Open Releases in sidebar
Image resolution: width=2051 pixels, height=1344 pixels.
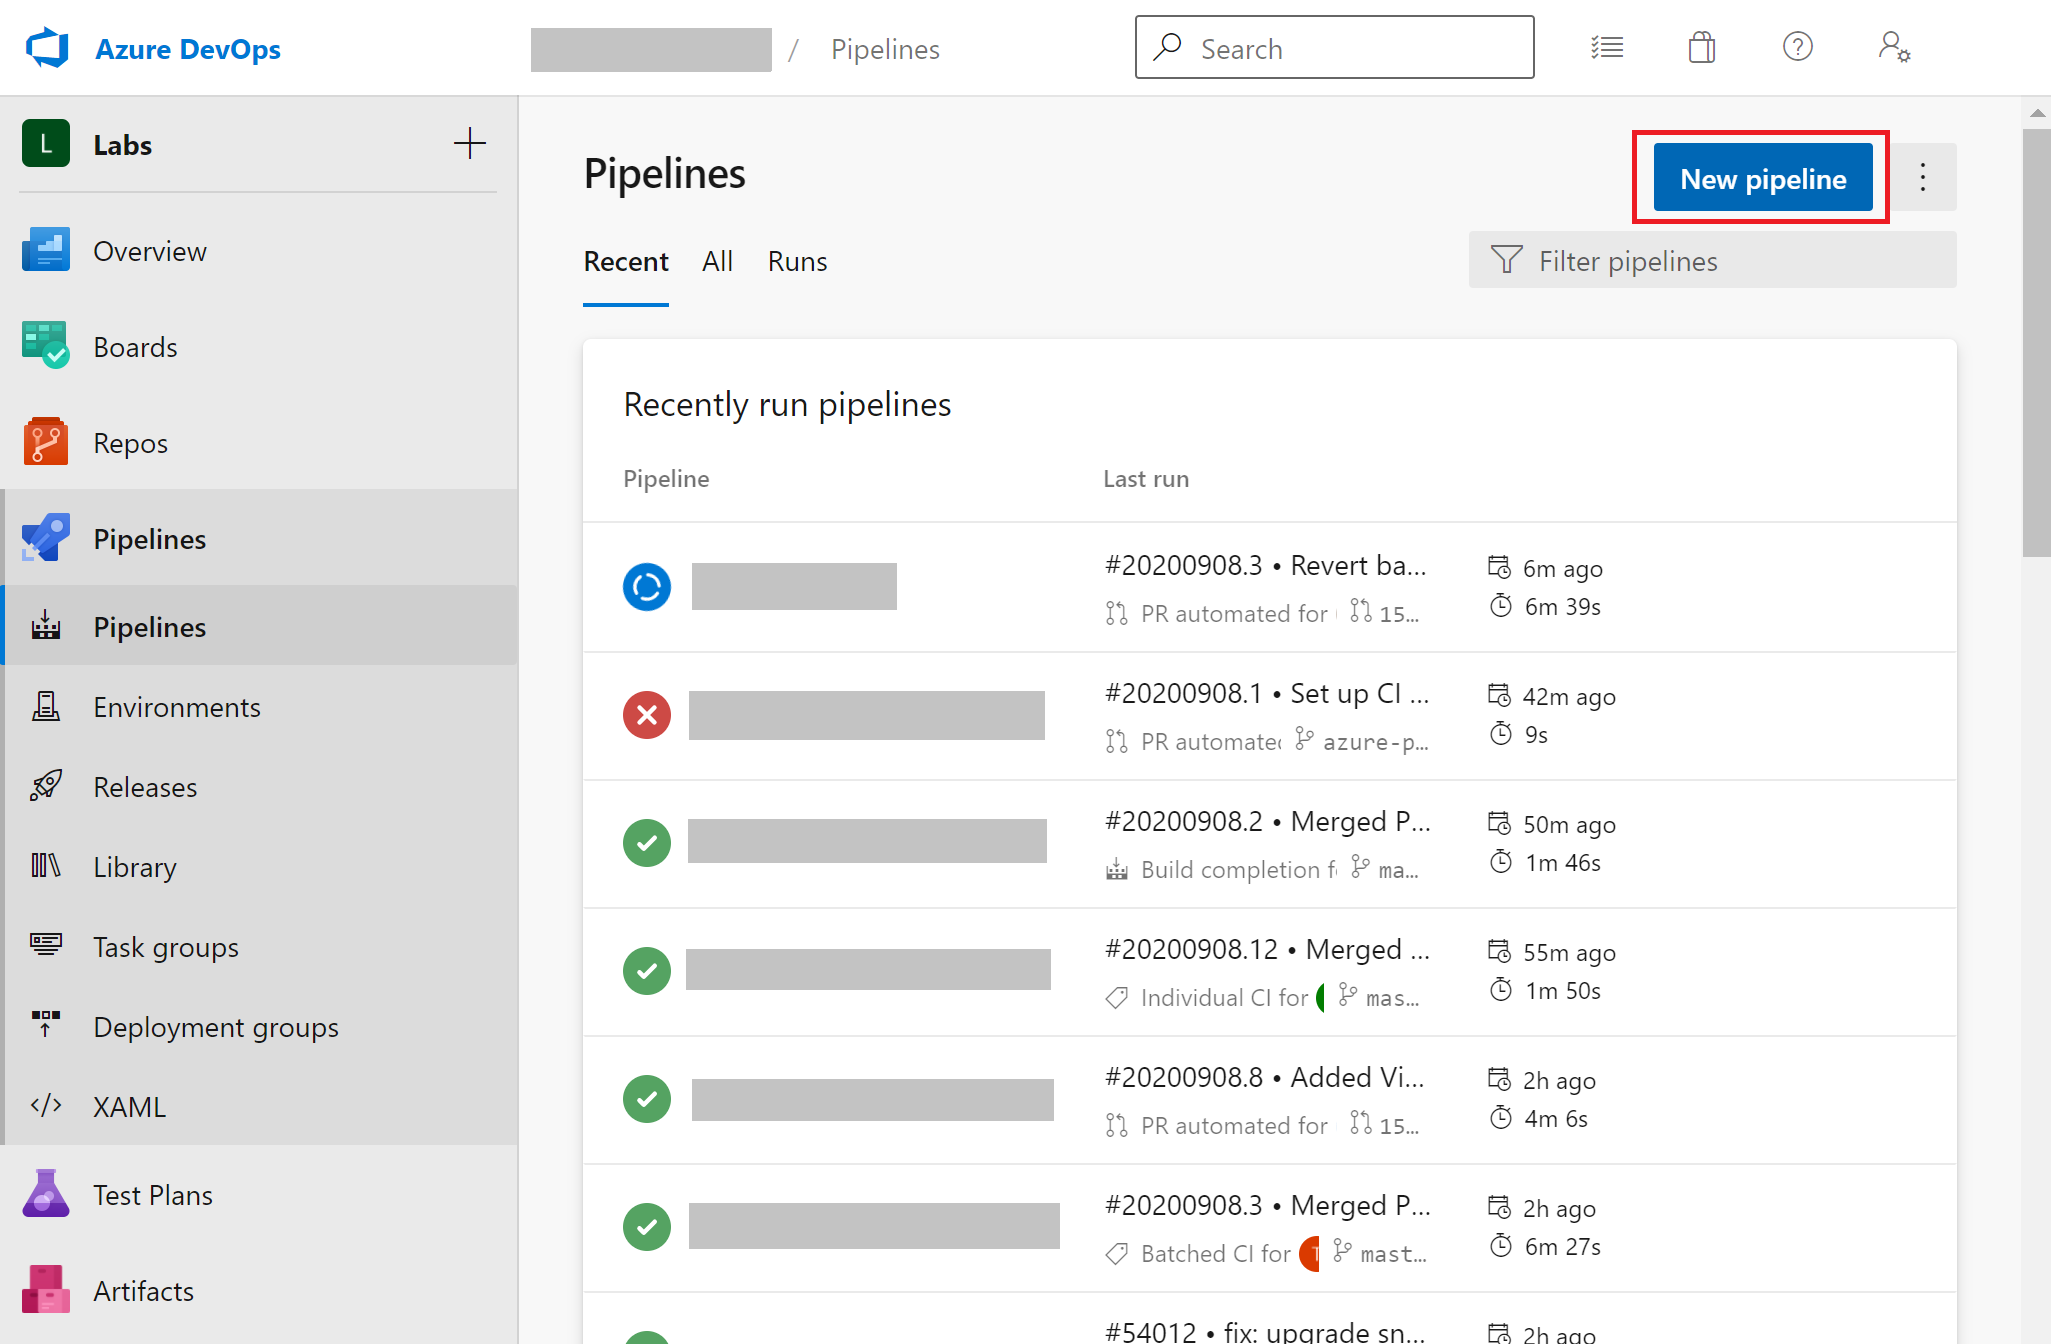pos(260,787)
